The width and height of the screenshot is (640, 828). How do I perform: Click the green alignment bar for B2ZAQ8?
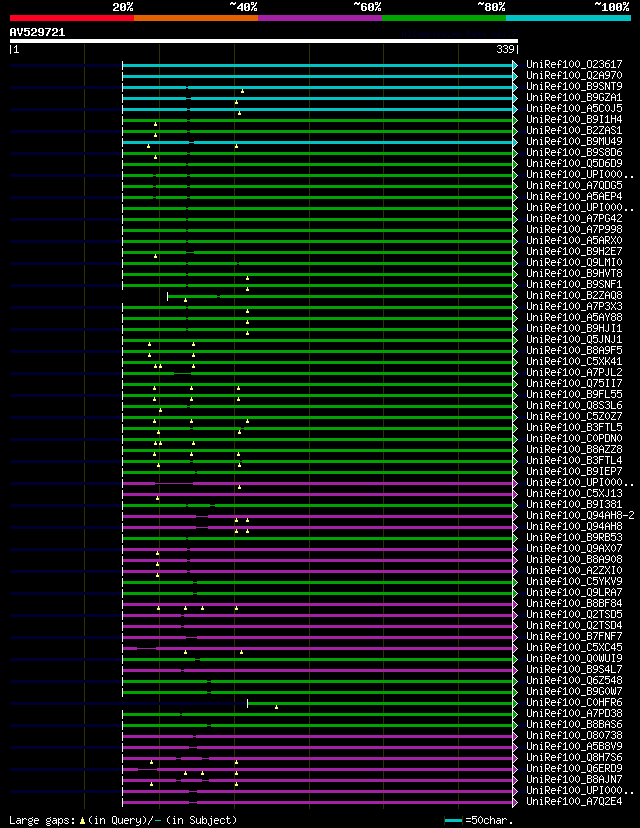pos(340,296)
